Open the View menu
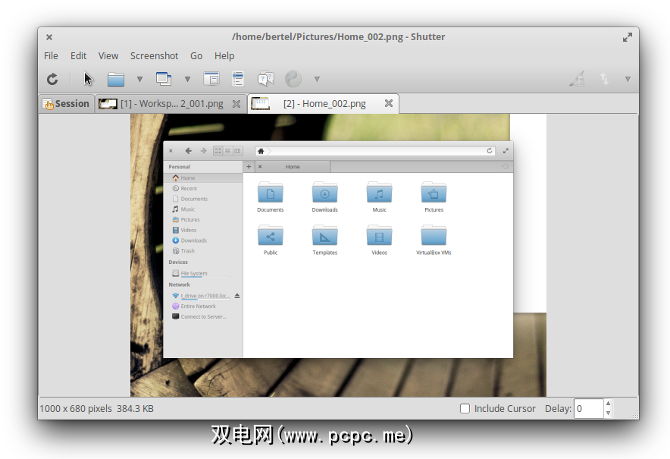The width and height of the screenshot is (670, 459). (x=108, y=56)
